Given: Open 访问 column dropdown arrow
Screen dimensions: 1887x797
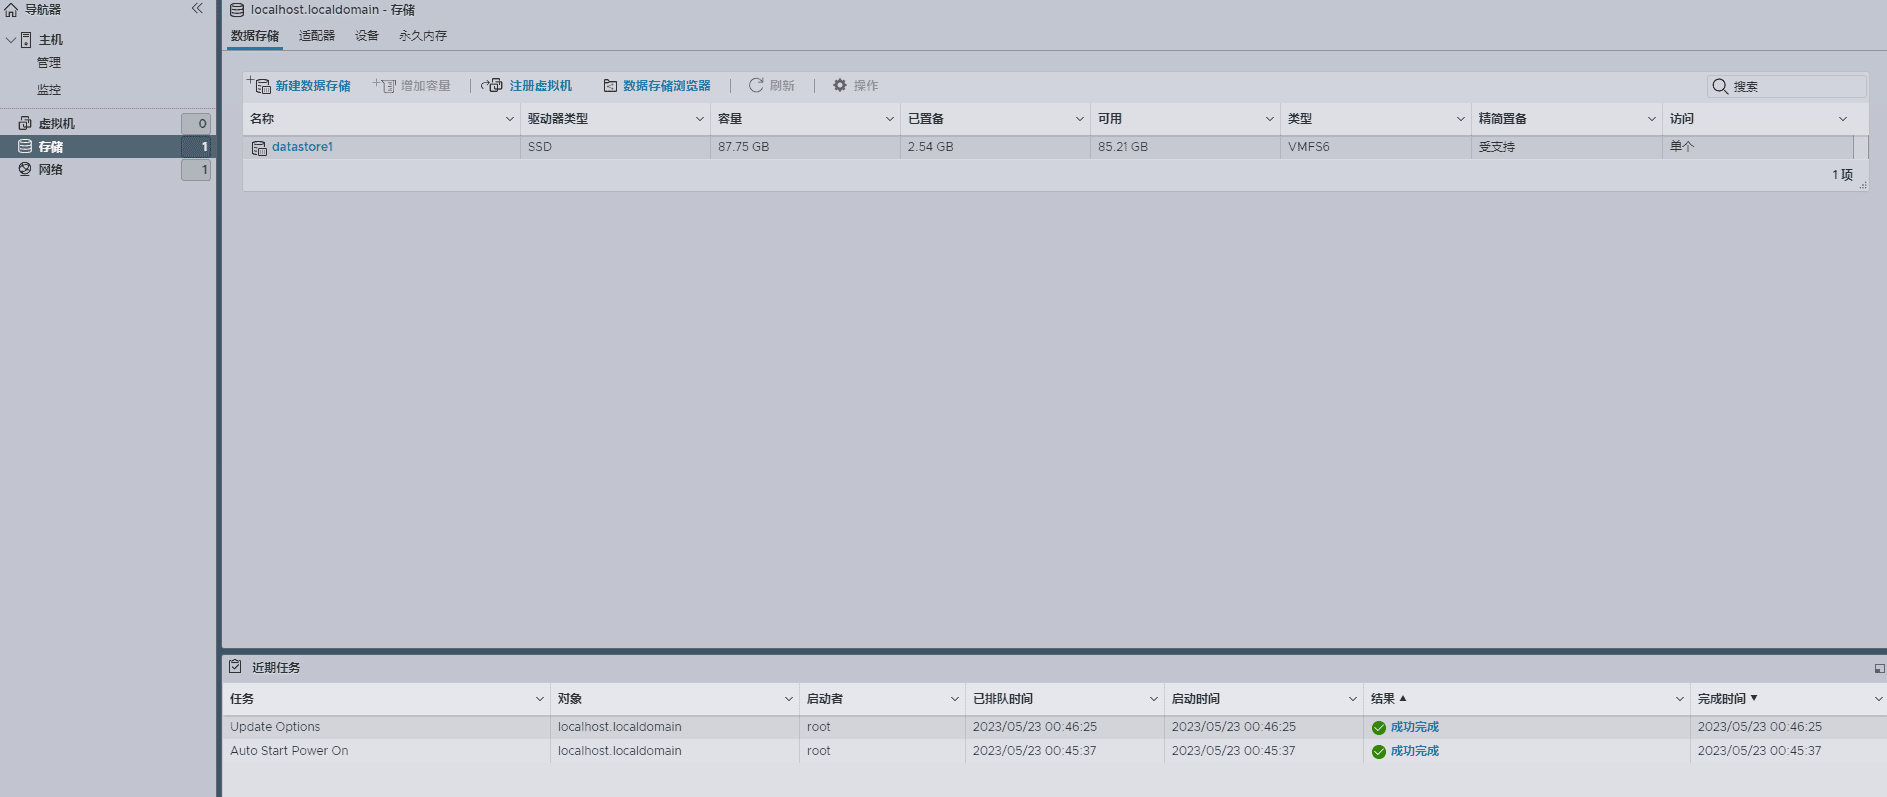Looking at the screenshot, I should [x=1843, y=119].
